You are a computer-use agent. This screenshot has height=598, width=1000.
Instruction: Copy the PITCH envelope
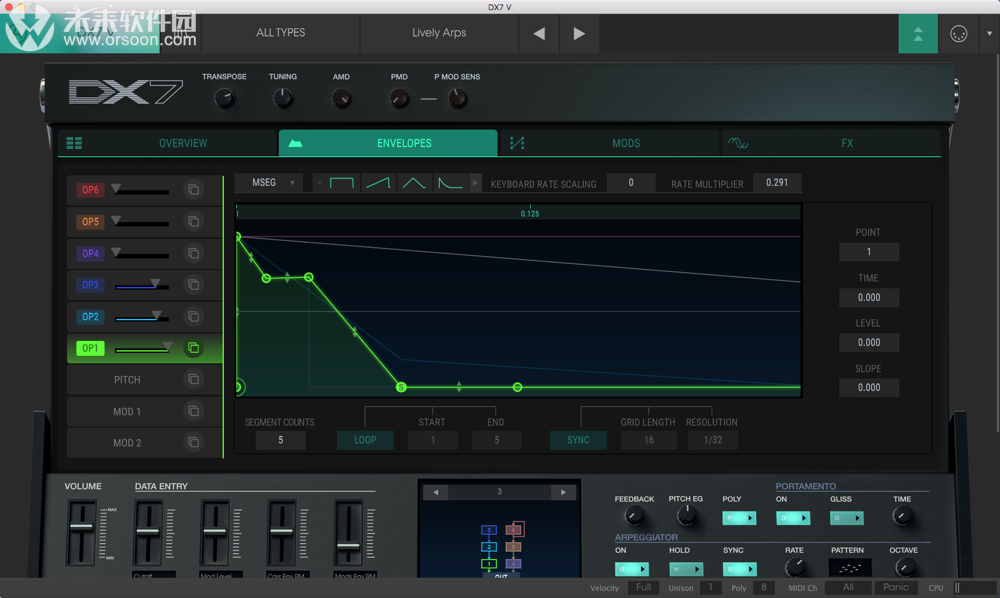point(193,379)
